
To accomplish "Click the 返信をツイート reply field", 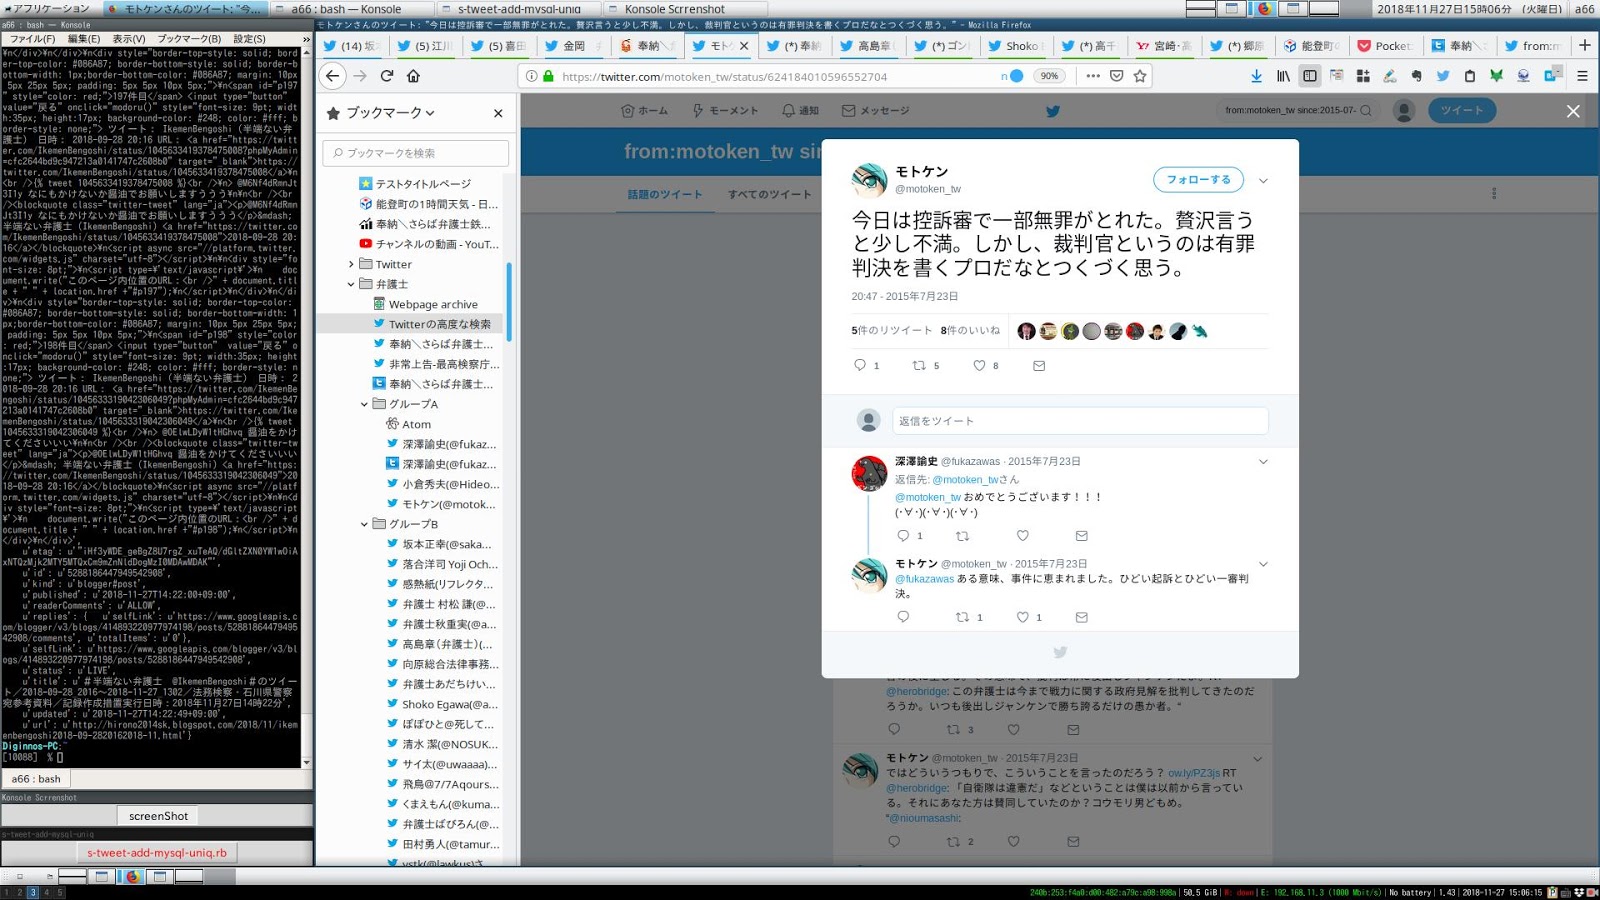I will [1080, 421].
